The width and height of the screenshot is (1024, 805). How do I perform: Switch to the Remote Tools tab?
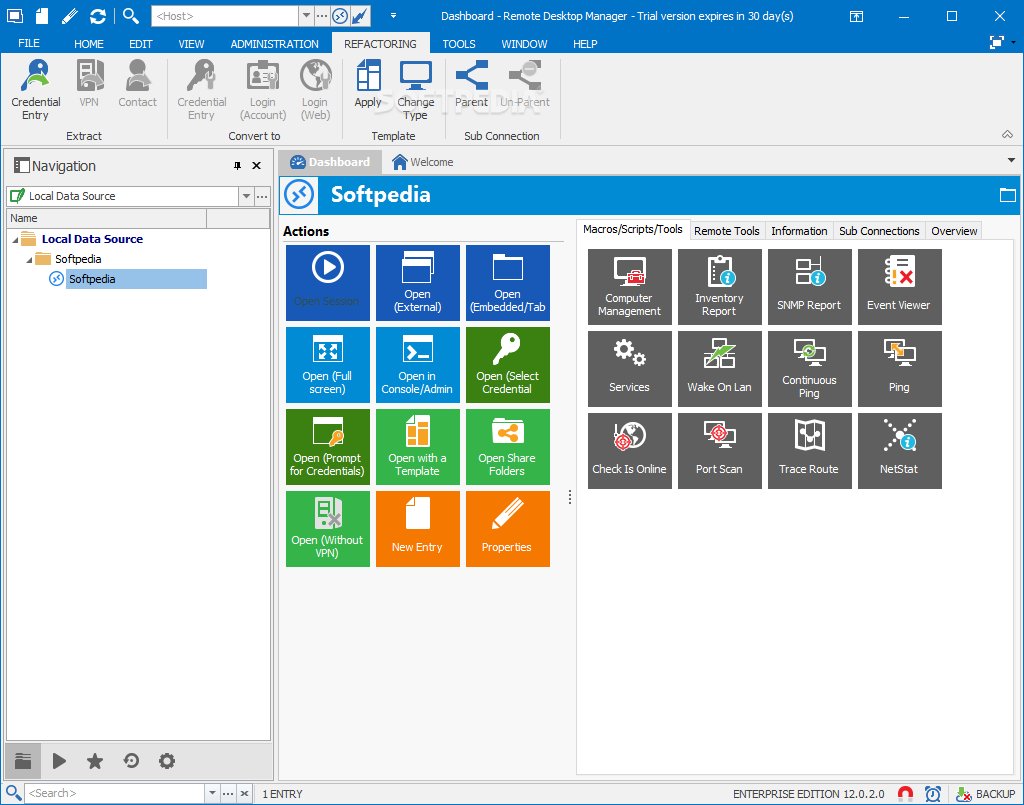click(727, 231)
